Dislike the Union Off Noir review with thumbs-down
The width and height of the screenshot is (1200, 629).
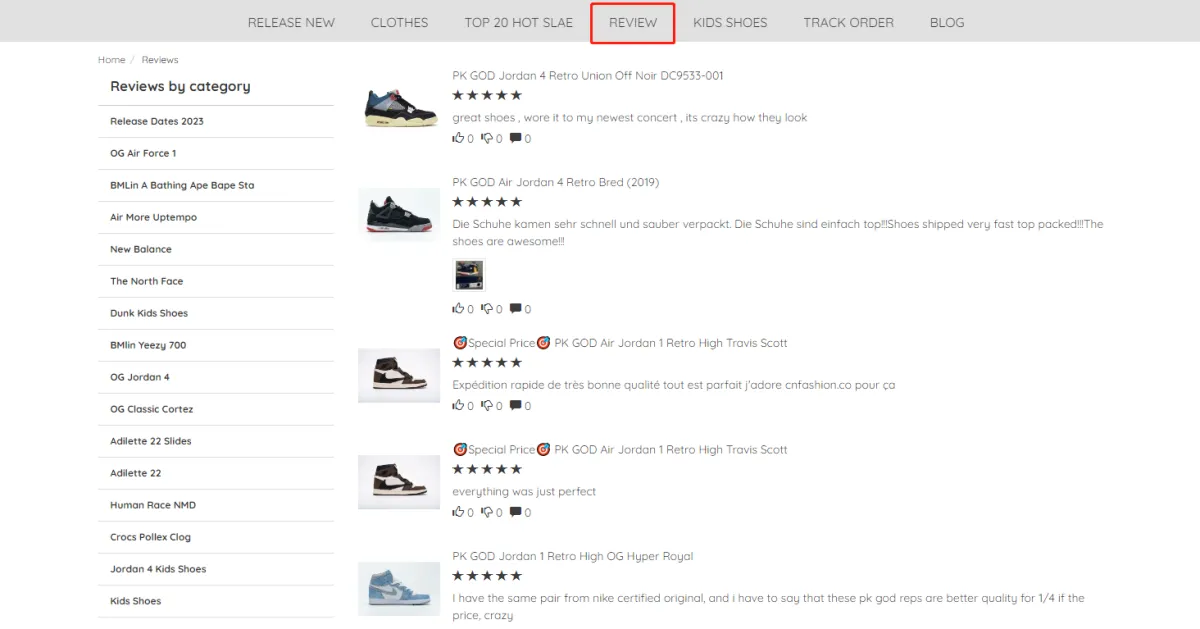[x=488, y=139]
